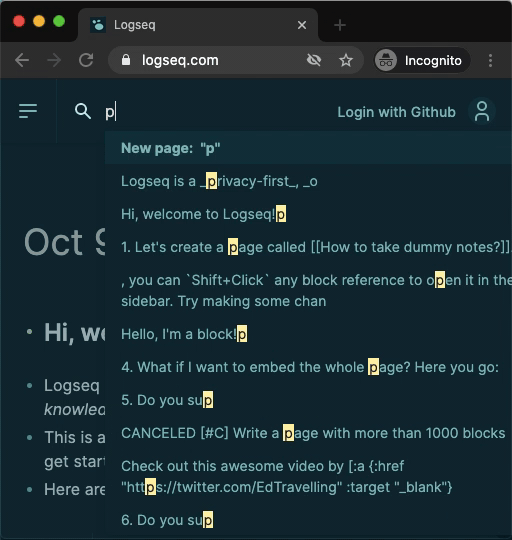Click the lock icon for site info

click(126, 60)
